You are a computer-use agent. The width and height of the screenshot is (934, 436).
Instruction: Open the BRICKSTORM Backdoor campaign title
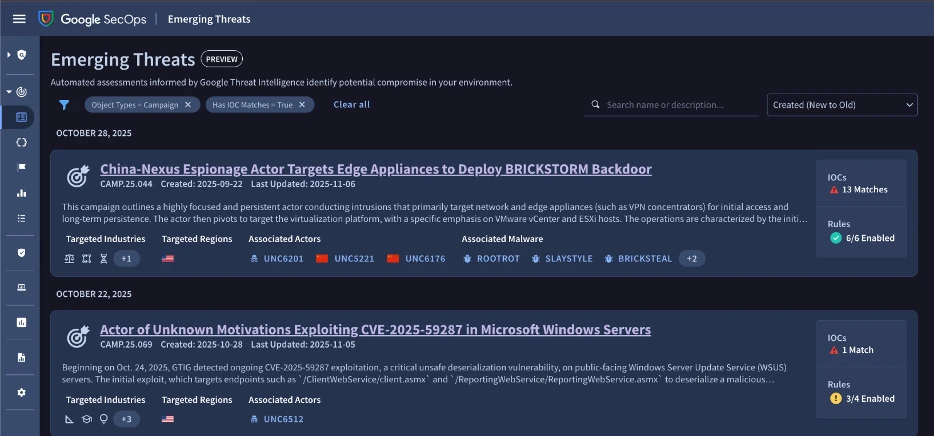(x=376, y=169)
